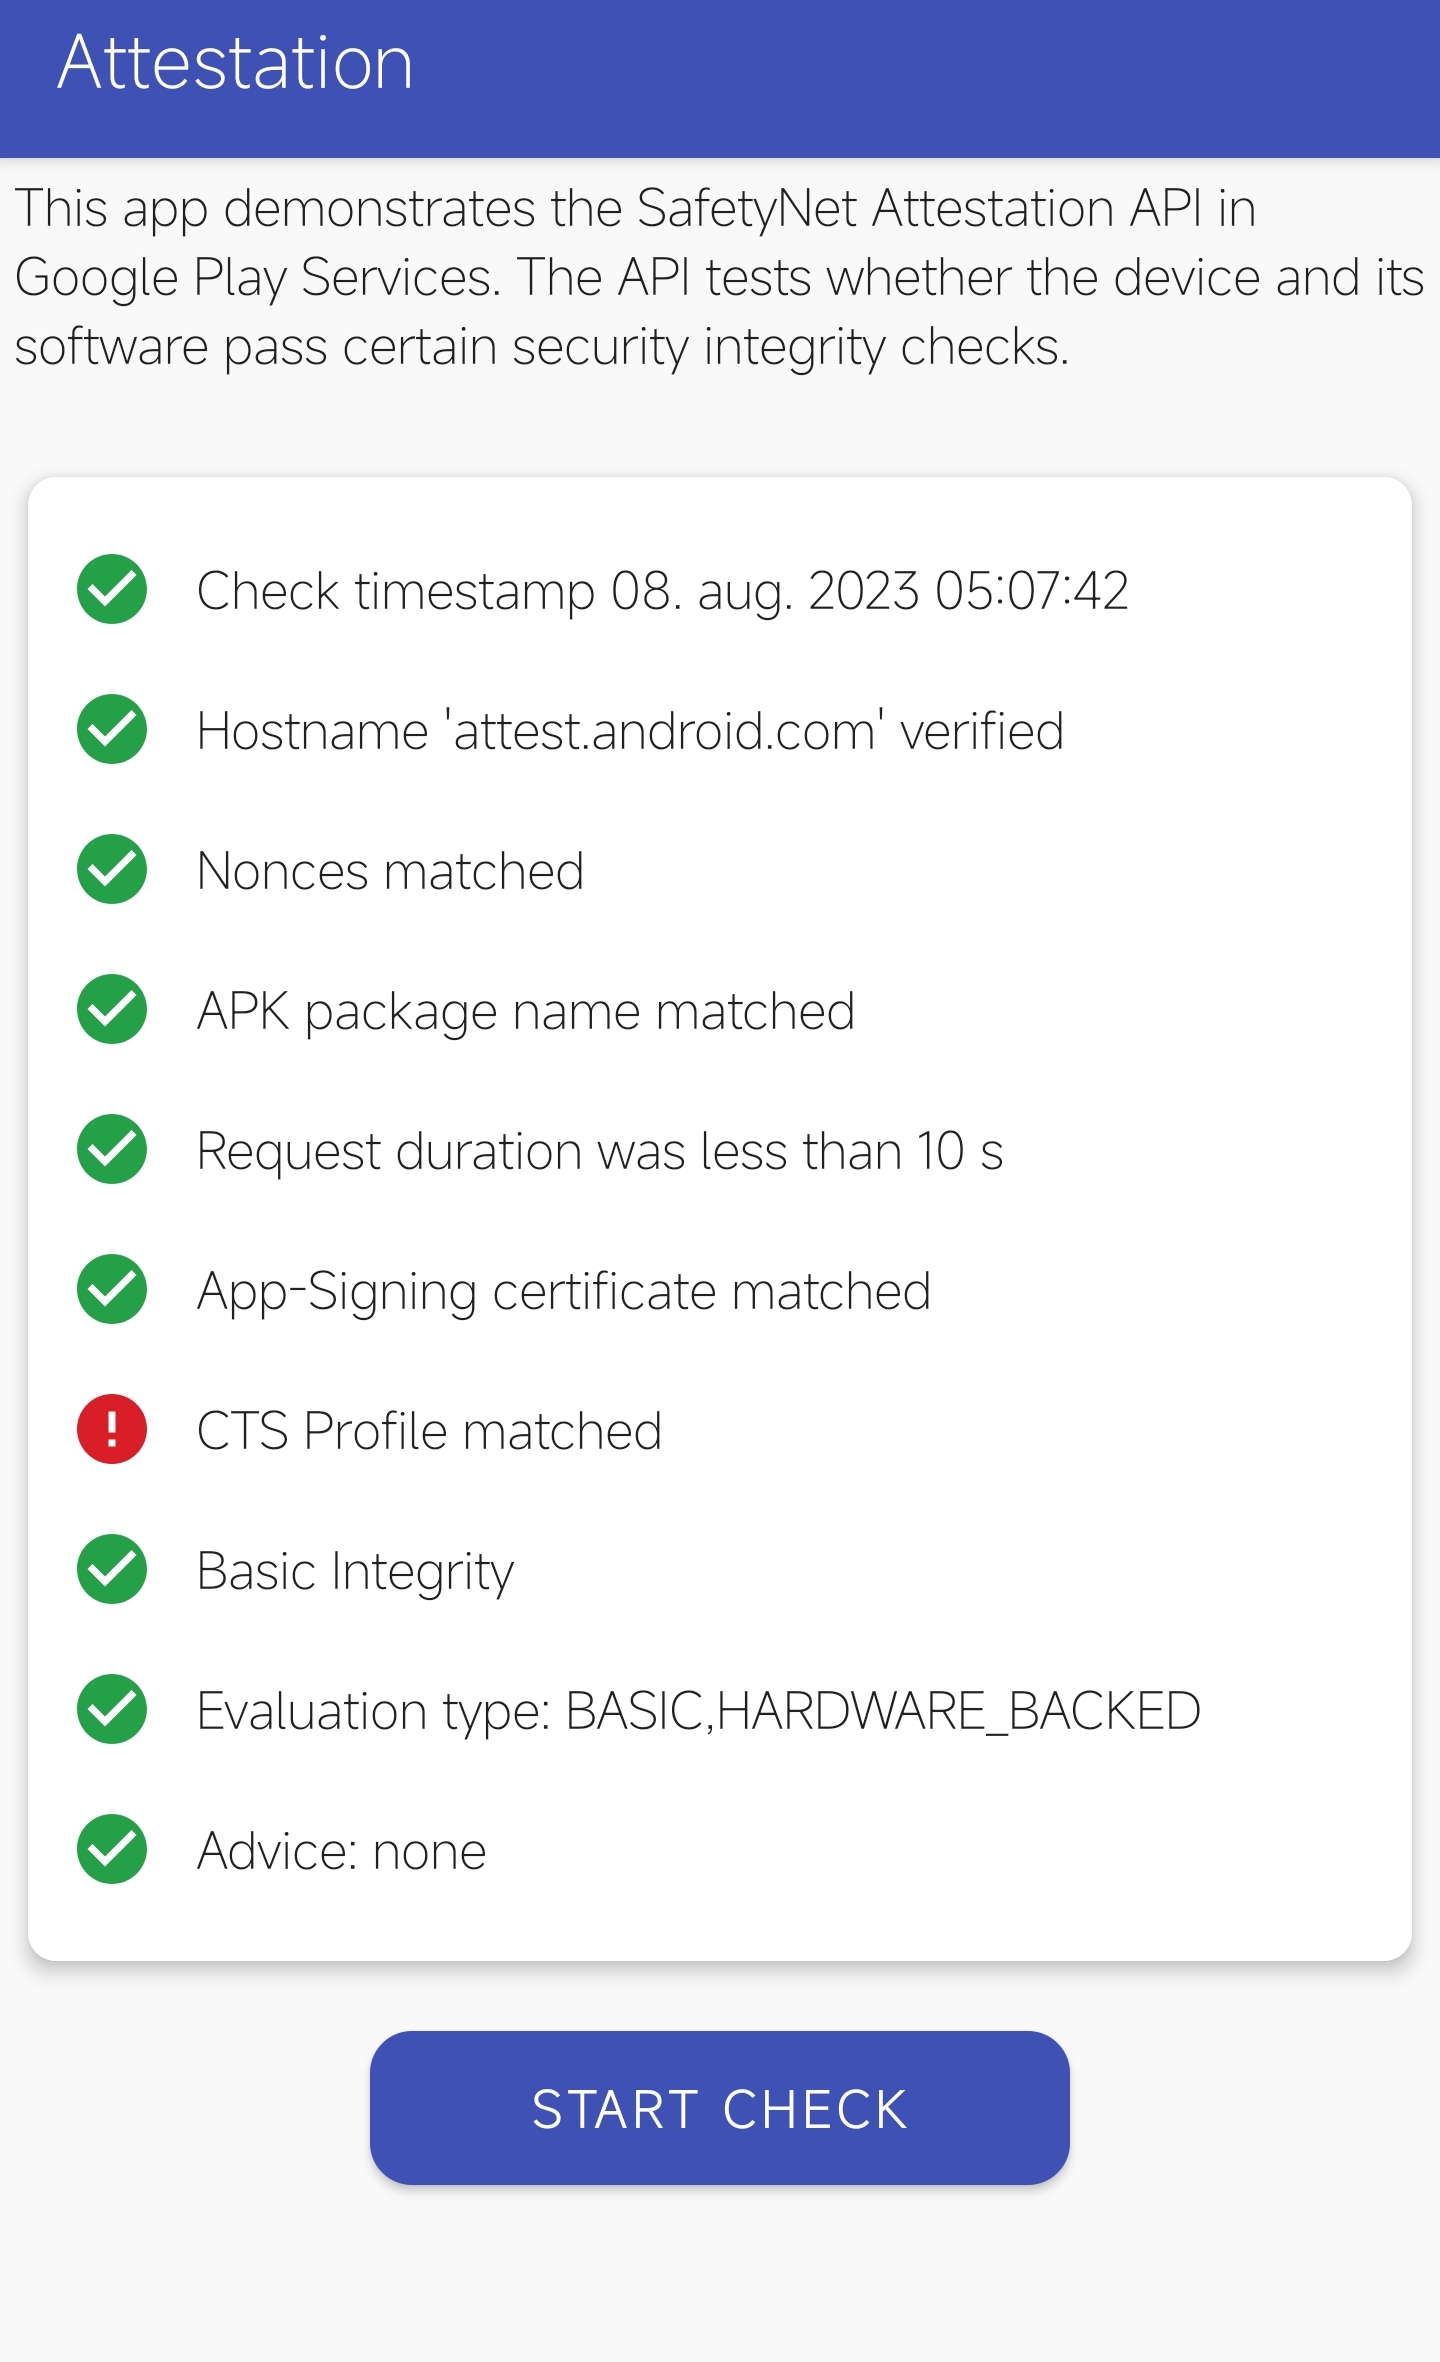The image size is (1440, 2362).
Task: Select the Evaluation type BASIC,HARDWARE_BACKED text
Action: pyautogui.click(x=699, y=1711)
